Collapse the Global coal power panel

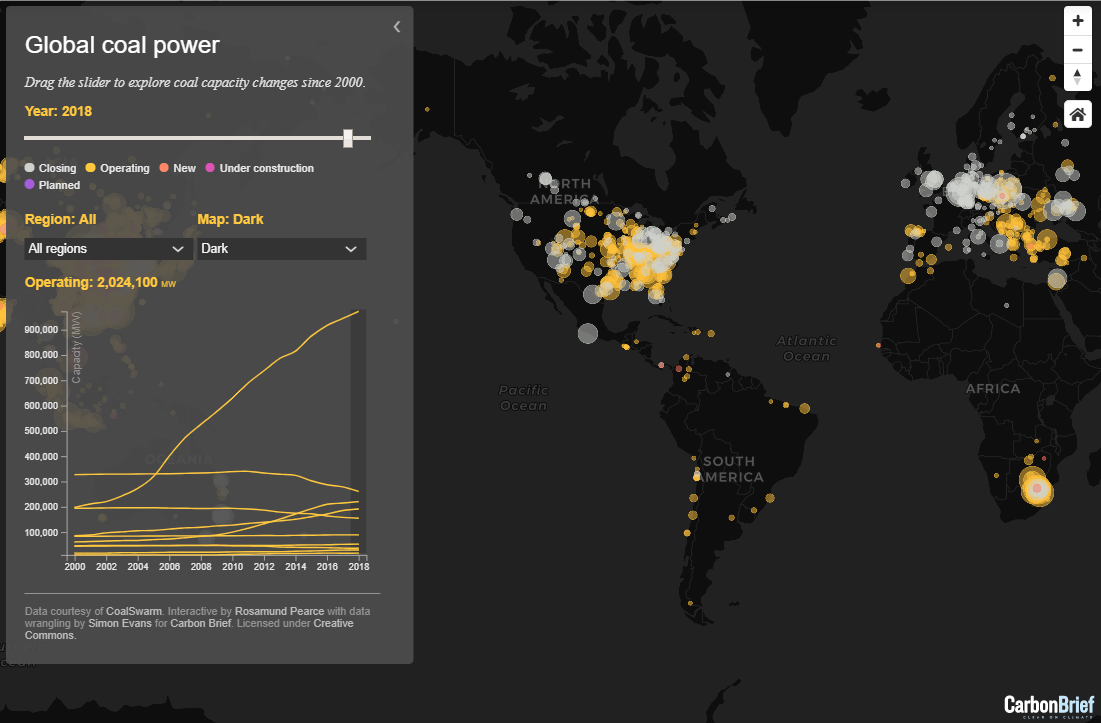coord(397,27)
